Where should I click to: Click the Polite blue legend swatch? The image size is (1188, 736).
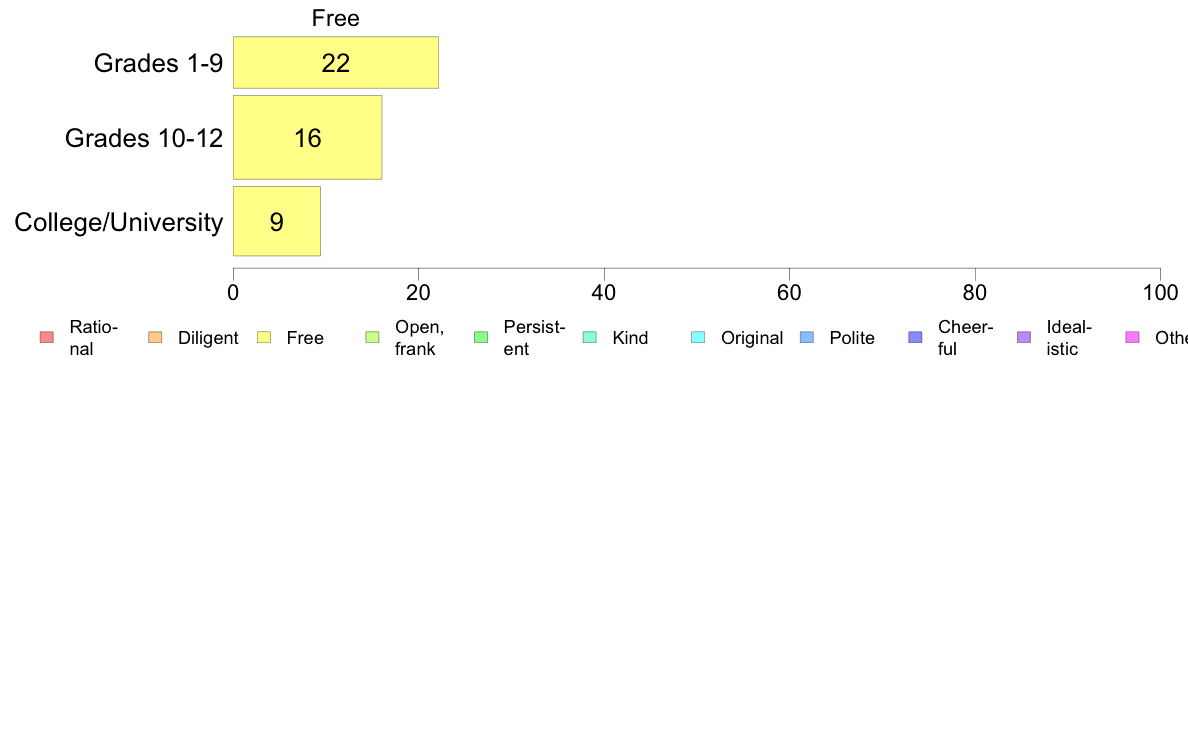click(x=807, y=337)
